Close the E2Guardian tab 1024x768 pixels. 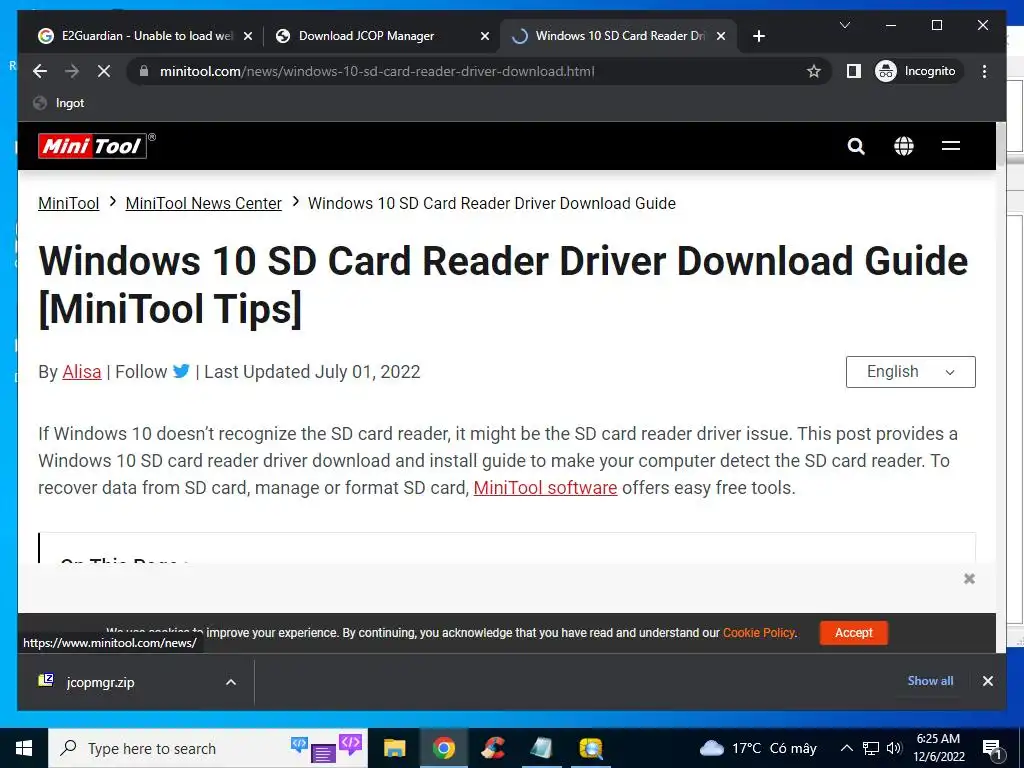(248, 37)
